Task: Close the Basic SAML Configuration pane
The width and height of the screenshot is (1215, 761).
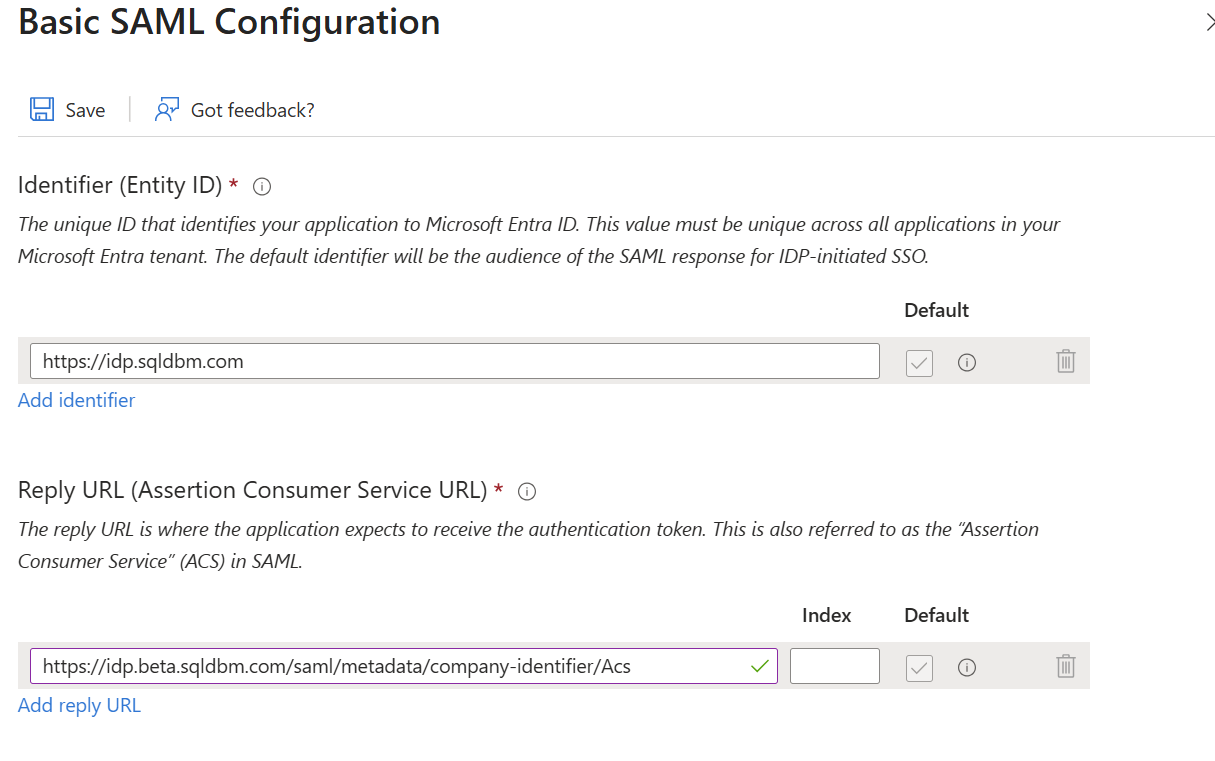Action: click(1210, 22)
